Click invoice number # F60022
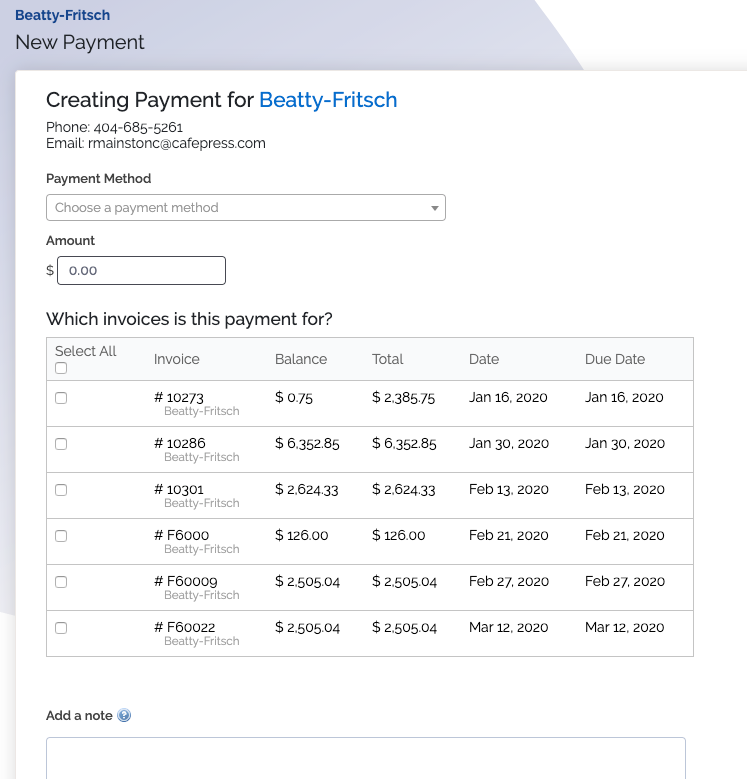The width and height of the screenshot is (747, 779). [185, 627]
